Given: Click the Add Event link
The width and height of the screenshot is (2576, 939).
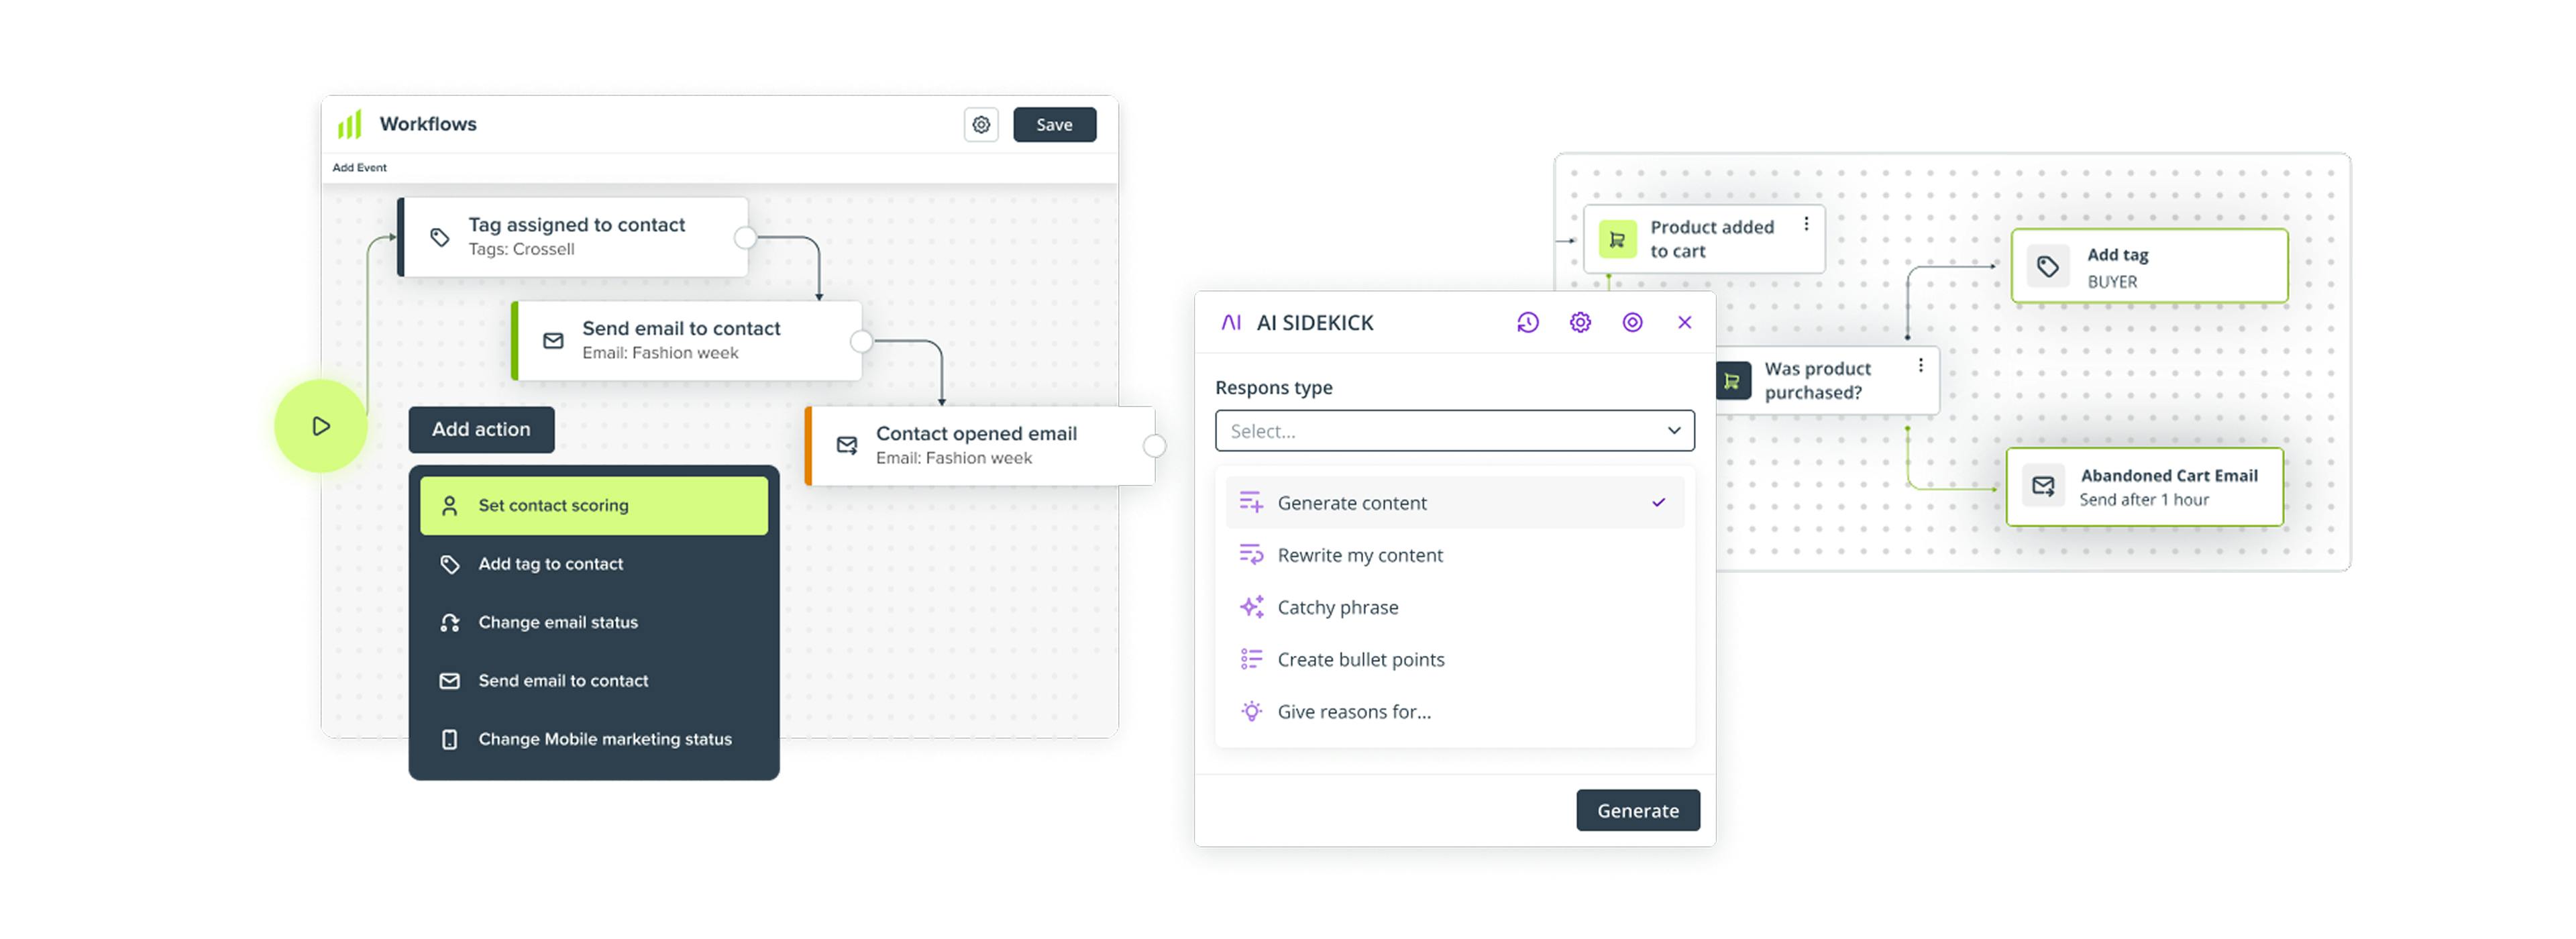Looking at the screenshot, I should pyautogui.click(x=359, y=168).
